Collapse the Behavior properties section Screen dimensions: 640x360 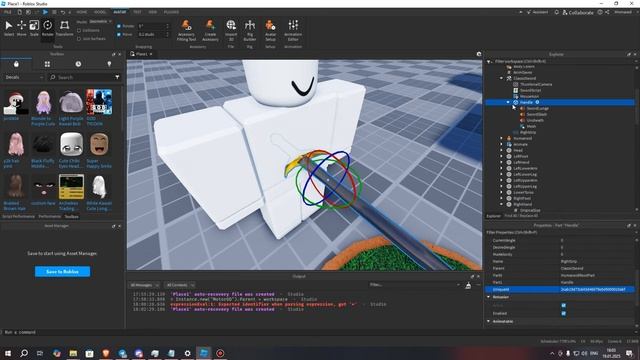tap(489, 297)
